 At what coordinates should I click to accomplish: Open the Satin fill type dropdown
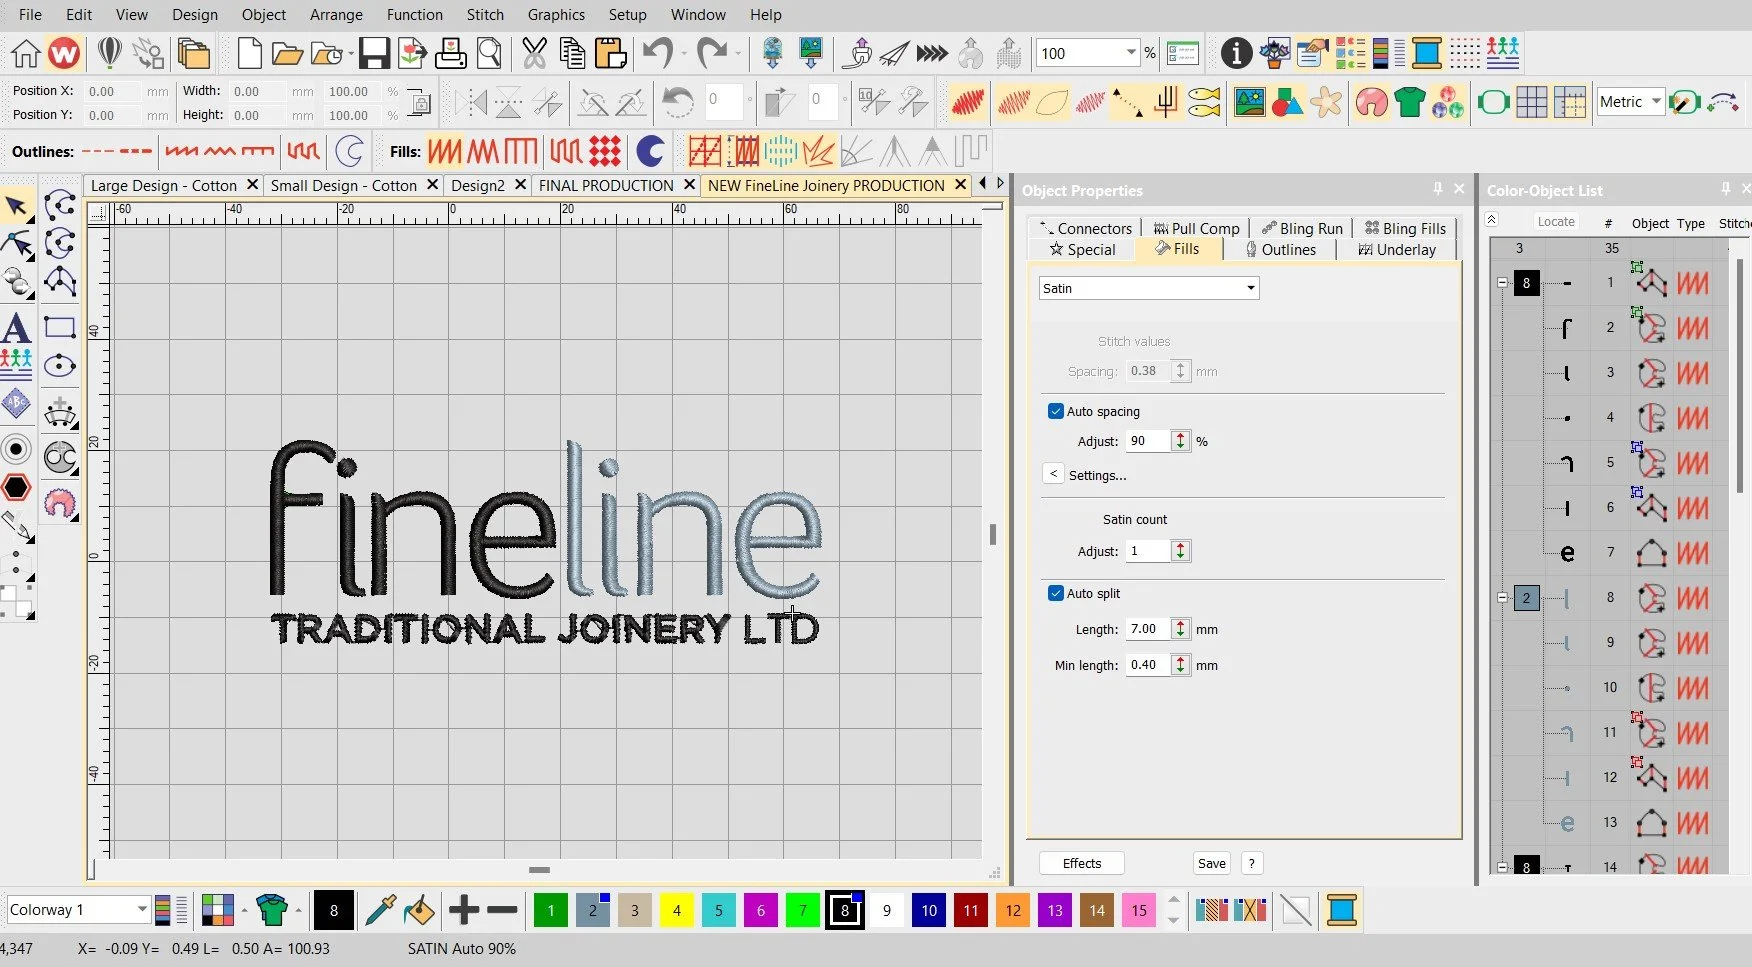coord(1250,288)
